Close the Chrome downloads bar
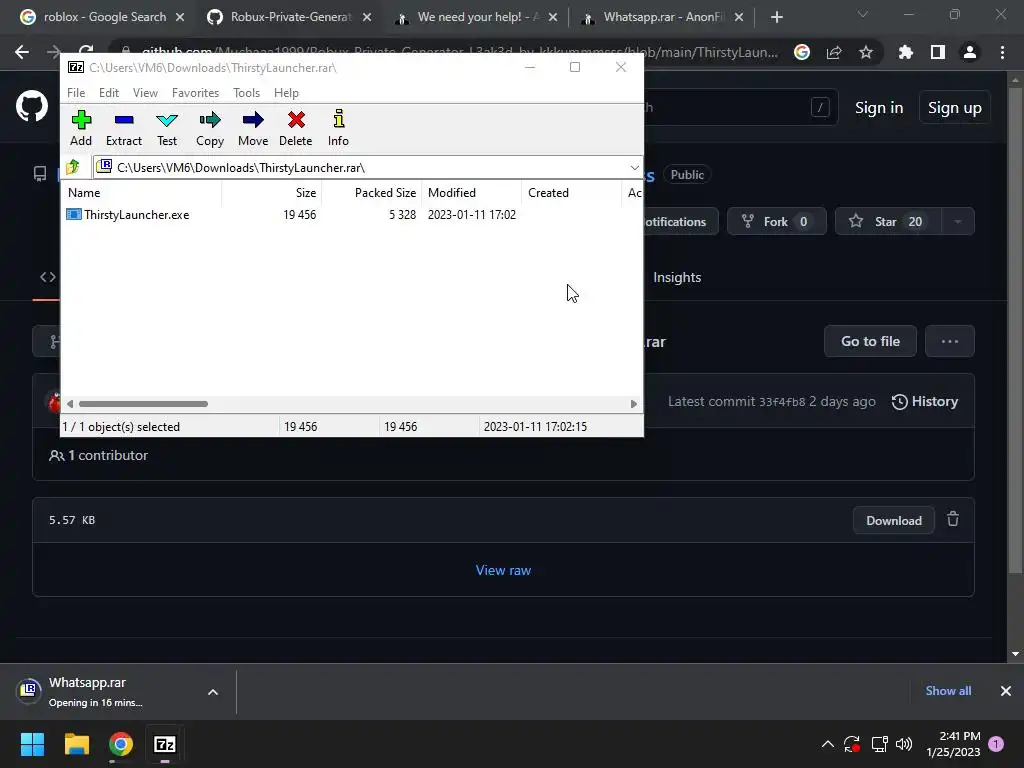 1006,690
